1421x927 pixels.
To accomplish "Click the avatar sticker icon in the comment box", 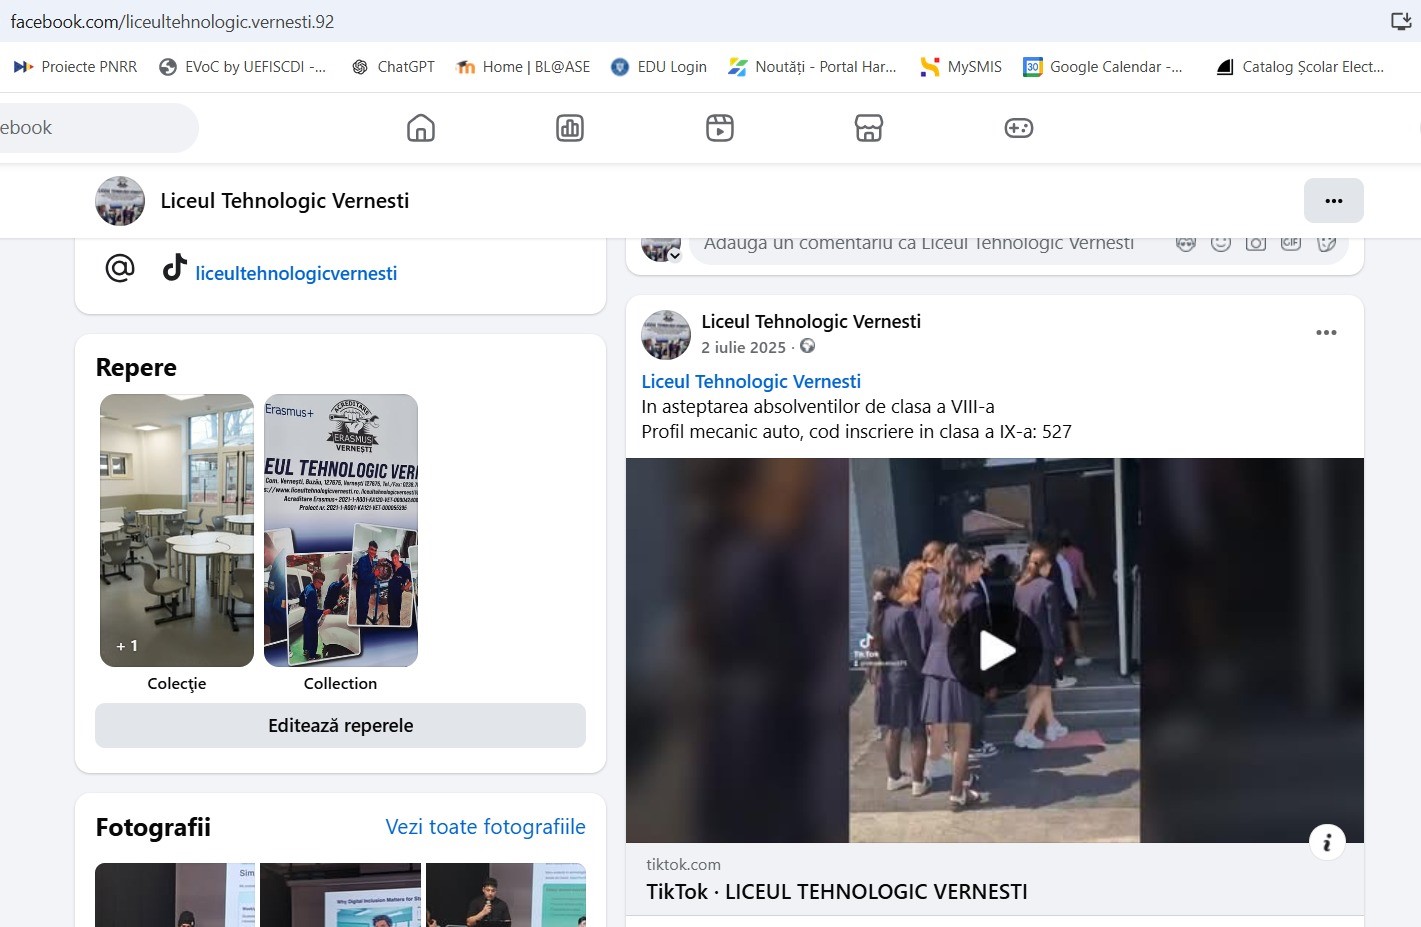I will pos(1186,243).
